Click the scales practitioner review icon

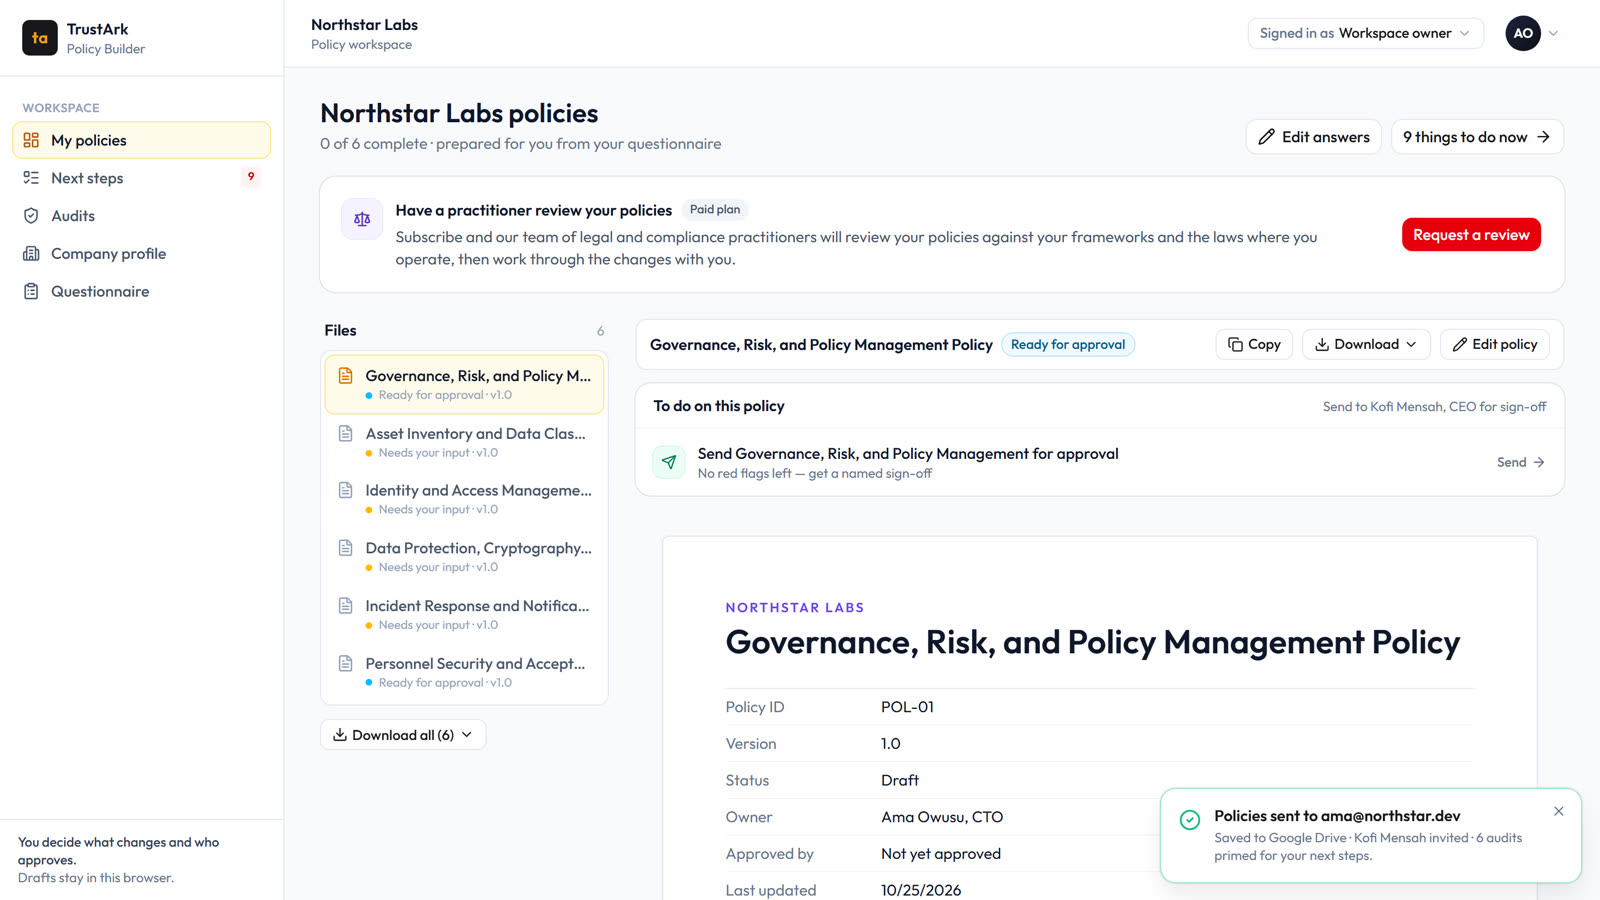pyautogui.click(x=362, y=219)
